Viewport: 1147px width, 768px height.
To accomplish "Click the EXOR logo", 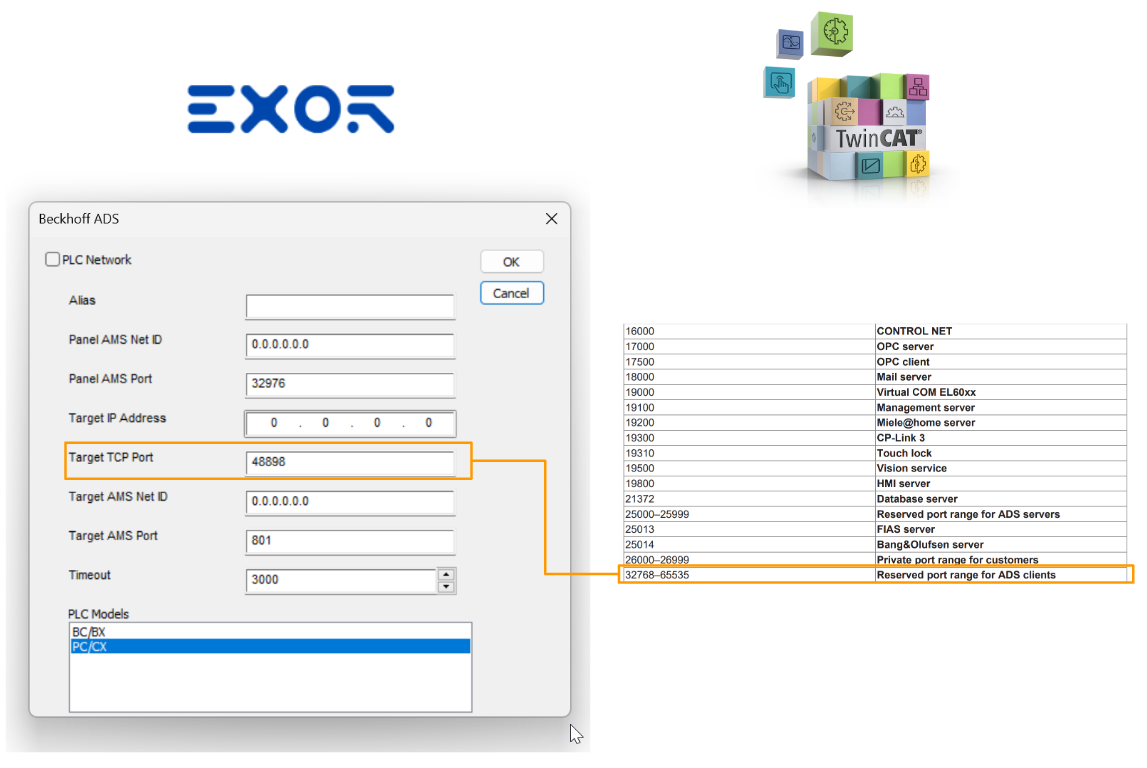I will pos(291,108).
